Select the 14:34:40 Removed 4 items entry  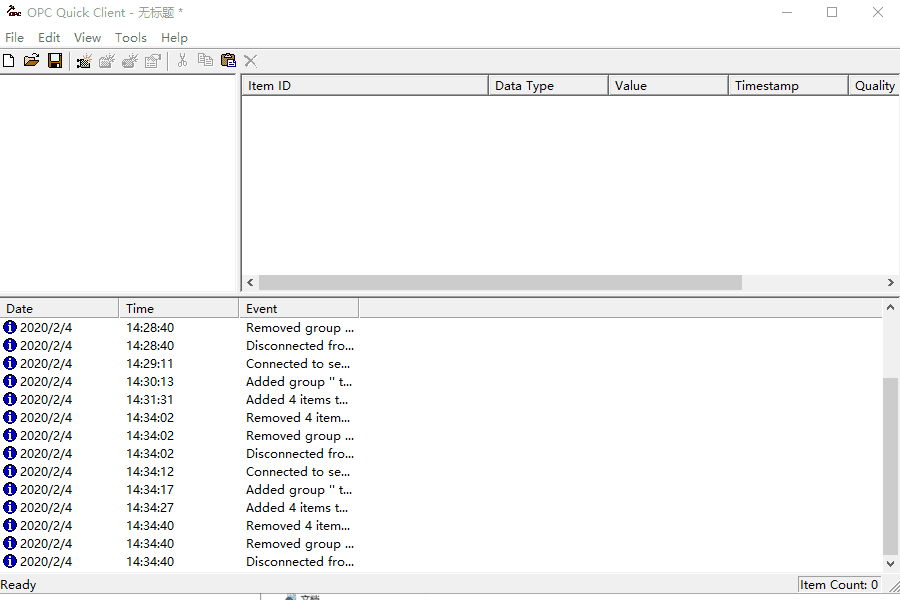click(x=179, y=525)
